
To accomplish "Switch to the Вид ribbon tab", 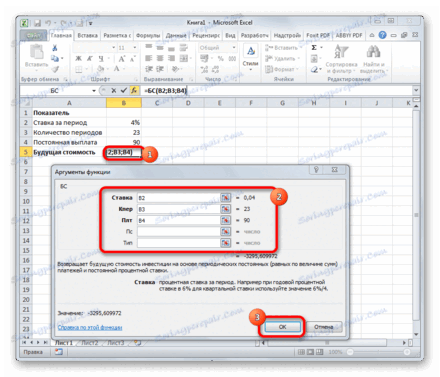I will (230, 35).
